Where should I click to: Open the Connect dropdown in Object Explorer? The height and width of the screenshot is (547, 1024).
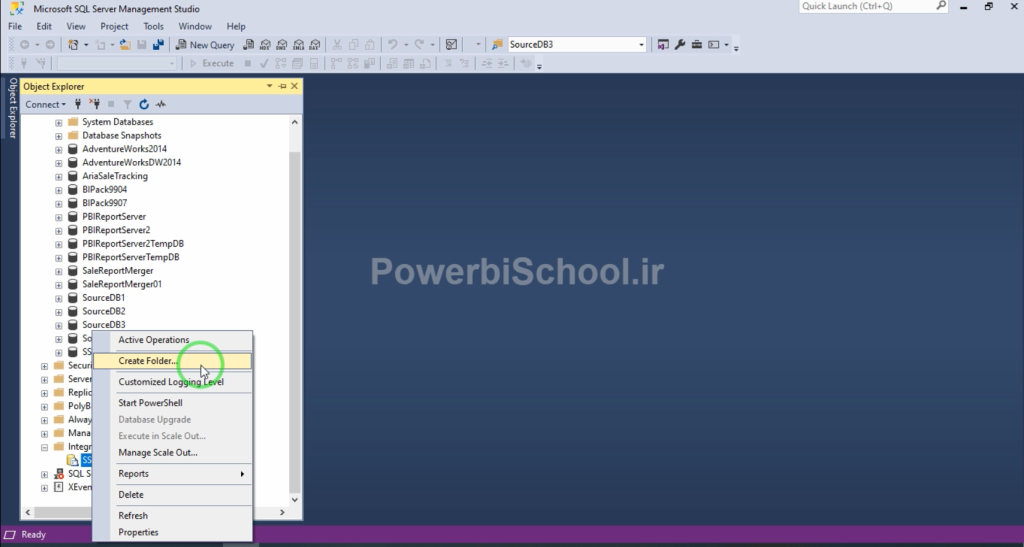pos(46,104)
